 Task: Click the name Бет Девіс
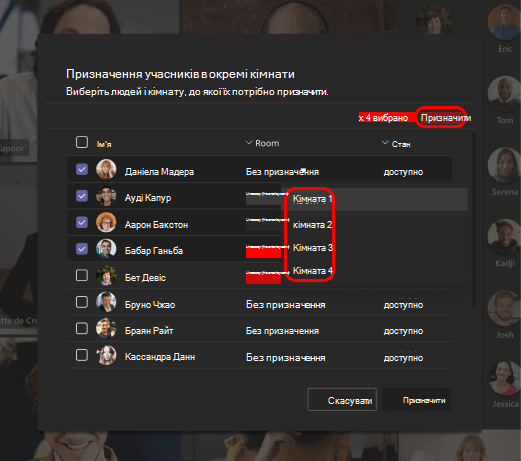coord(145,277)
